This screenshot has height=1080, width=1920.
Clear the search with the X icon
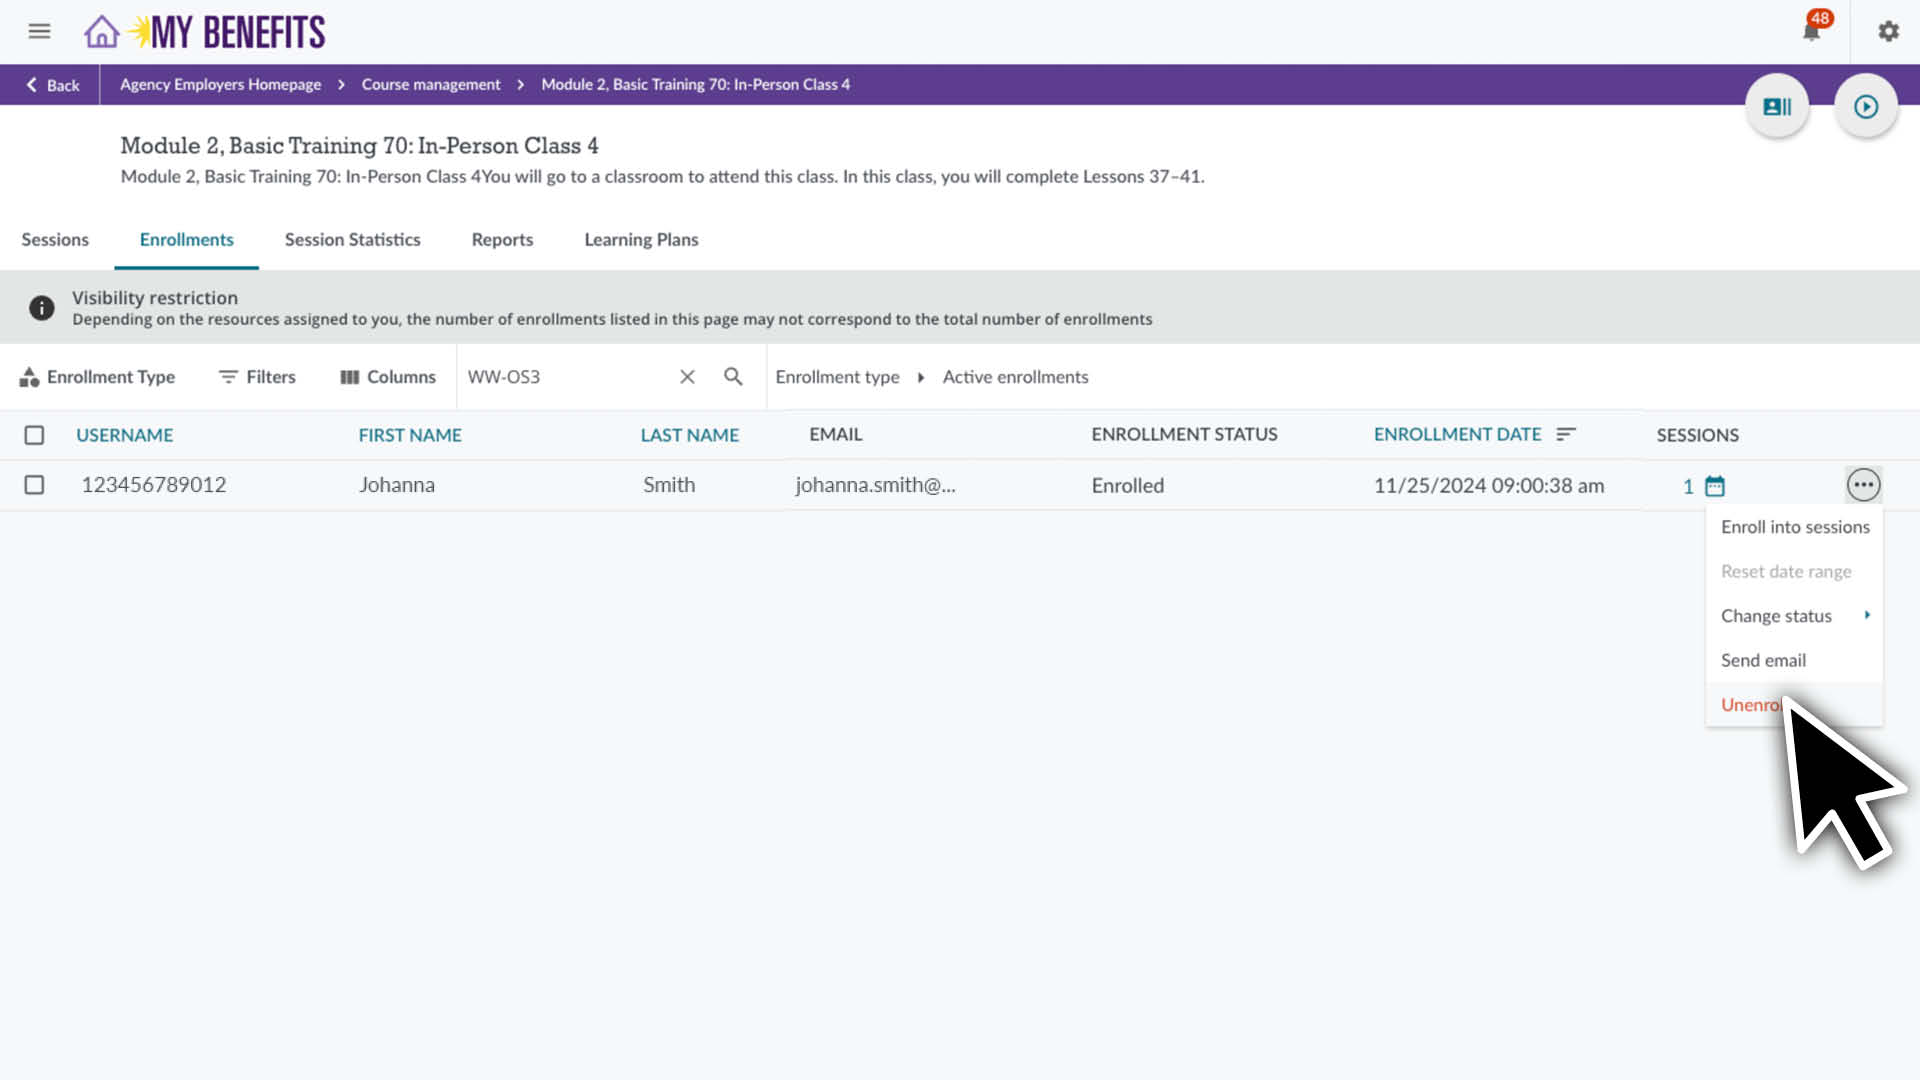point(687,377)
